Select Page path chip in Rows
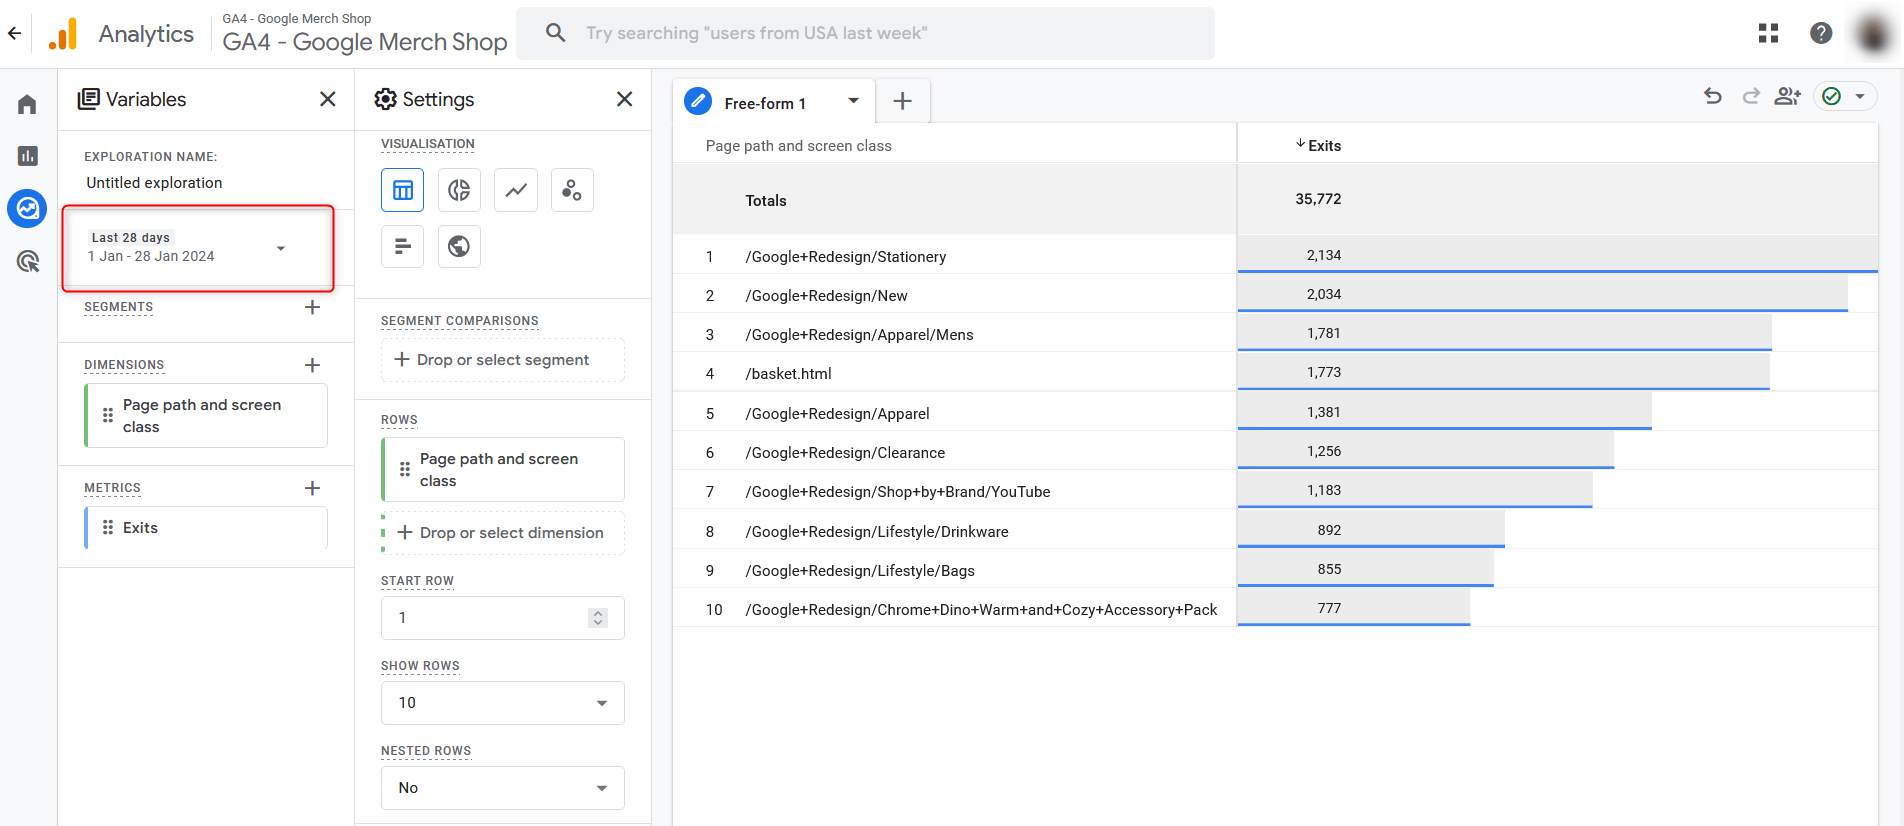The height and width of the screenshot is (826, 1904). click(x=502, y=470)
